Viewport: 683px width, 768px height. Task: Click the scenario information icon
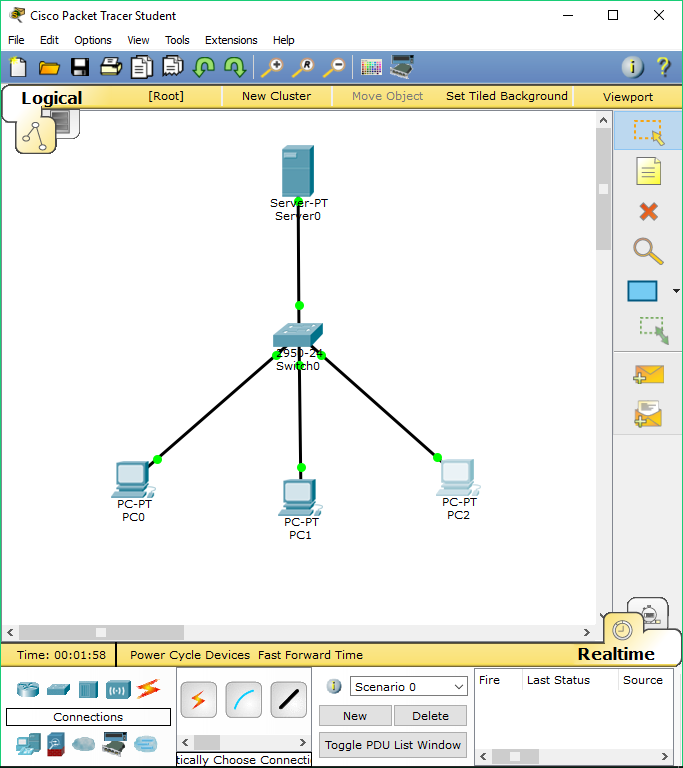pyautogui.click(x=334, y=686)
